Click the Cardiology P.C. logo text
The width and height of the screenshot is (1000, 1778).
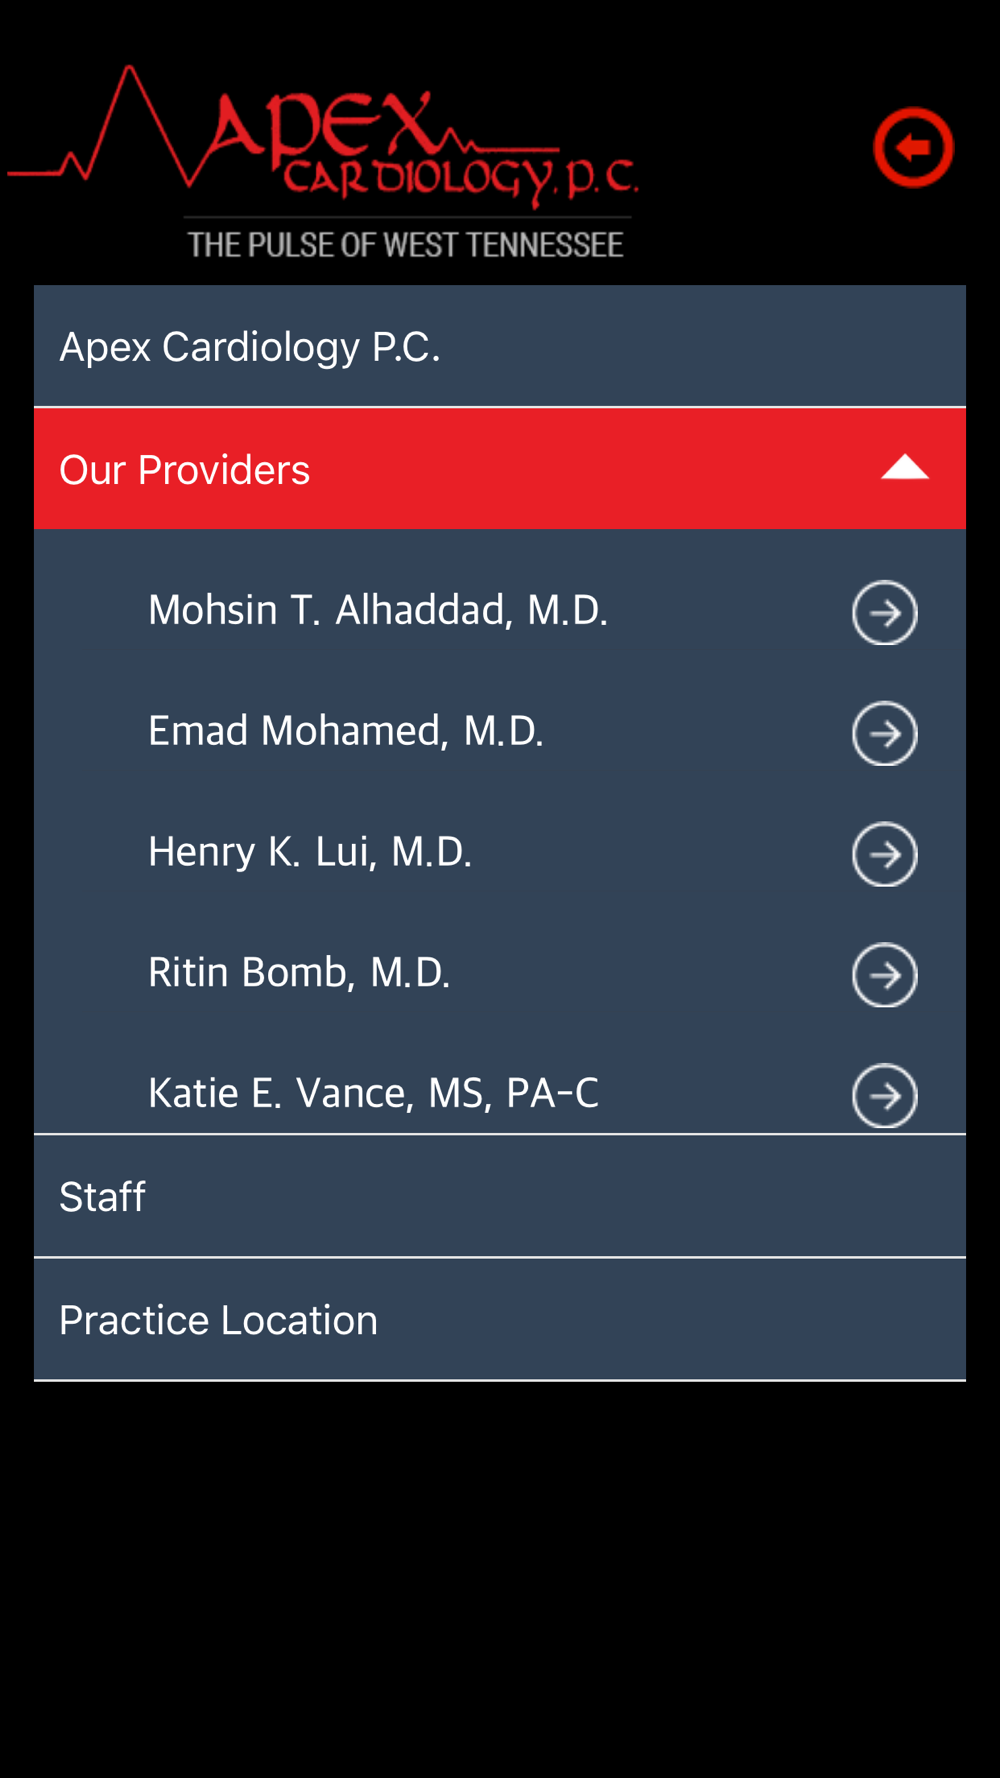[x=460, y=178]
